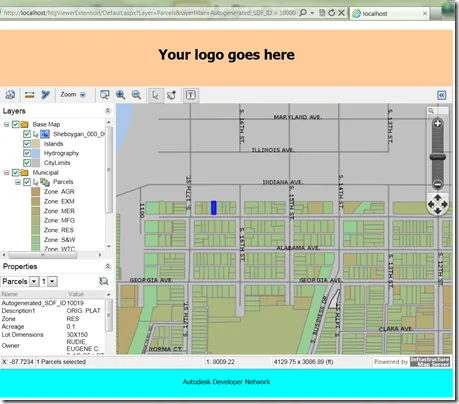
Task: Click the pan arrows navigation control
Action: (x=438, y=204)
